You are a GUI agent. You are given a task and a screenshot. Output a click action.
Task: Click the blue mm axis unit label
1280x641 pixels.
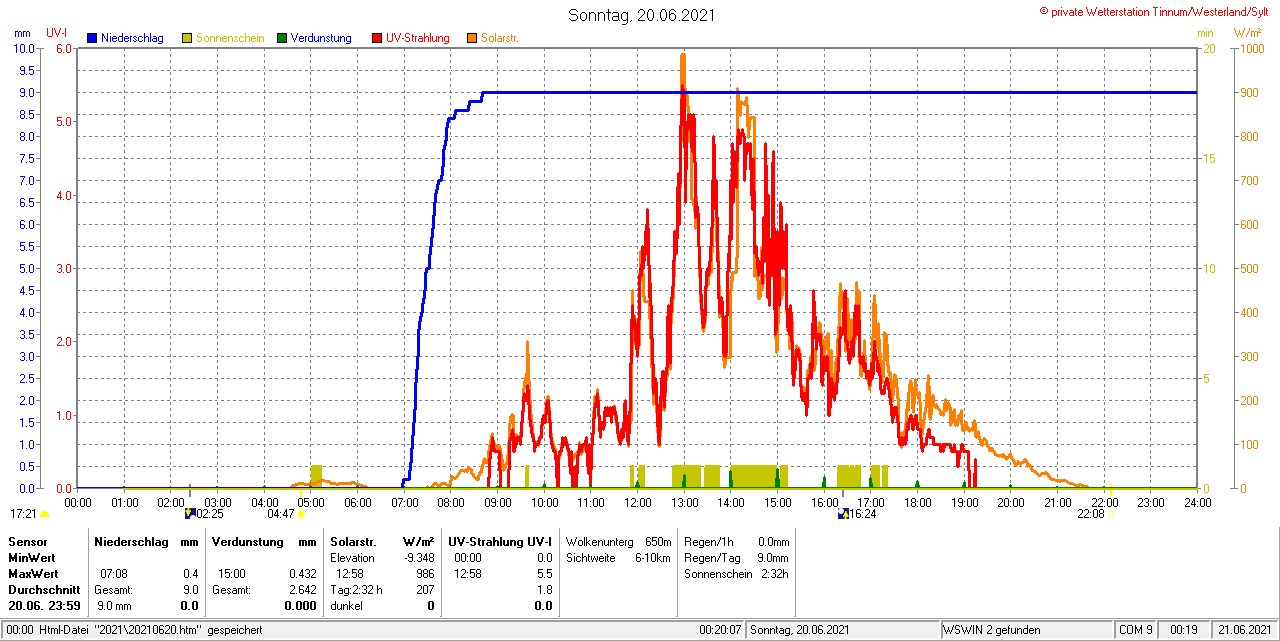(22, 33)
